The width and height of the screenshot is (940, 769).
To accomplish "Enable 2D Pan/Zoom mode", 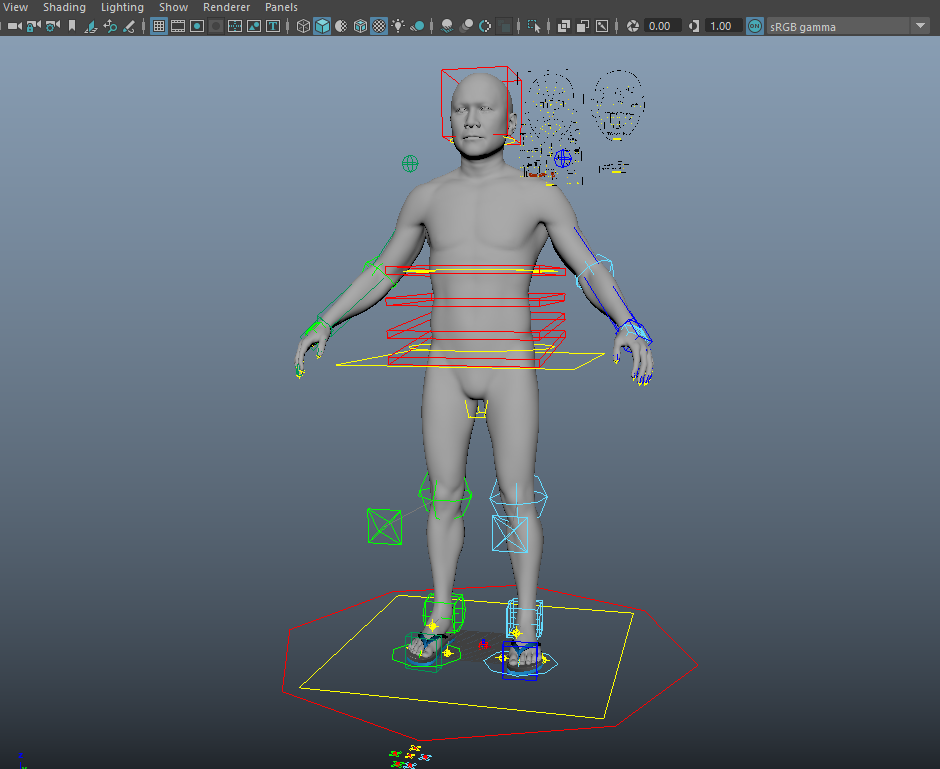I will (109, 26).
